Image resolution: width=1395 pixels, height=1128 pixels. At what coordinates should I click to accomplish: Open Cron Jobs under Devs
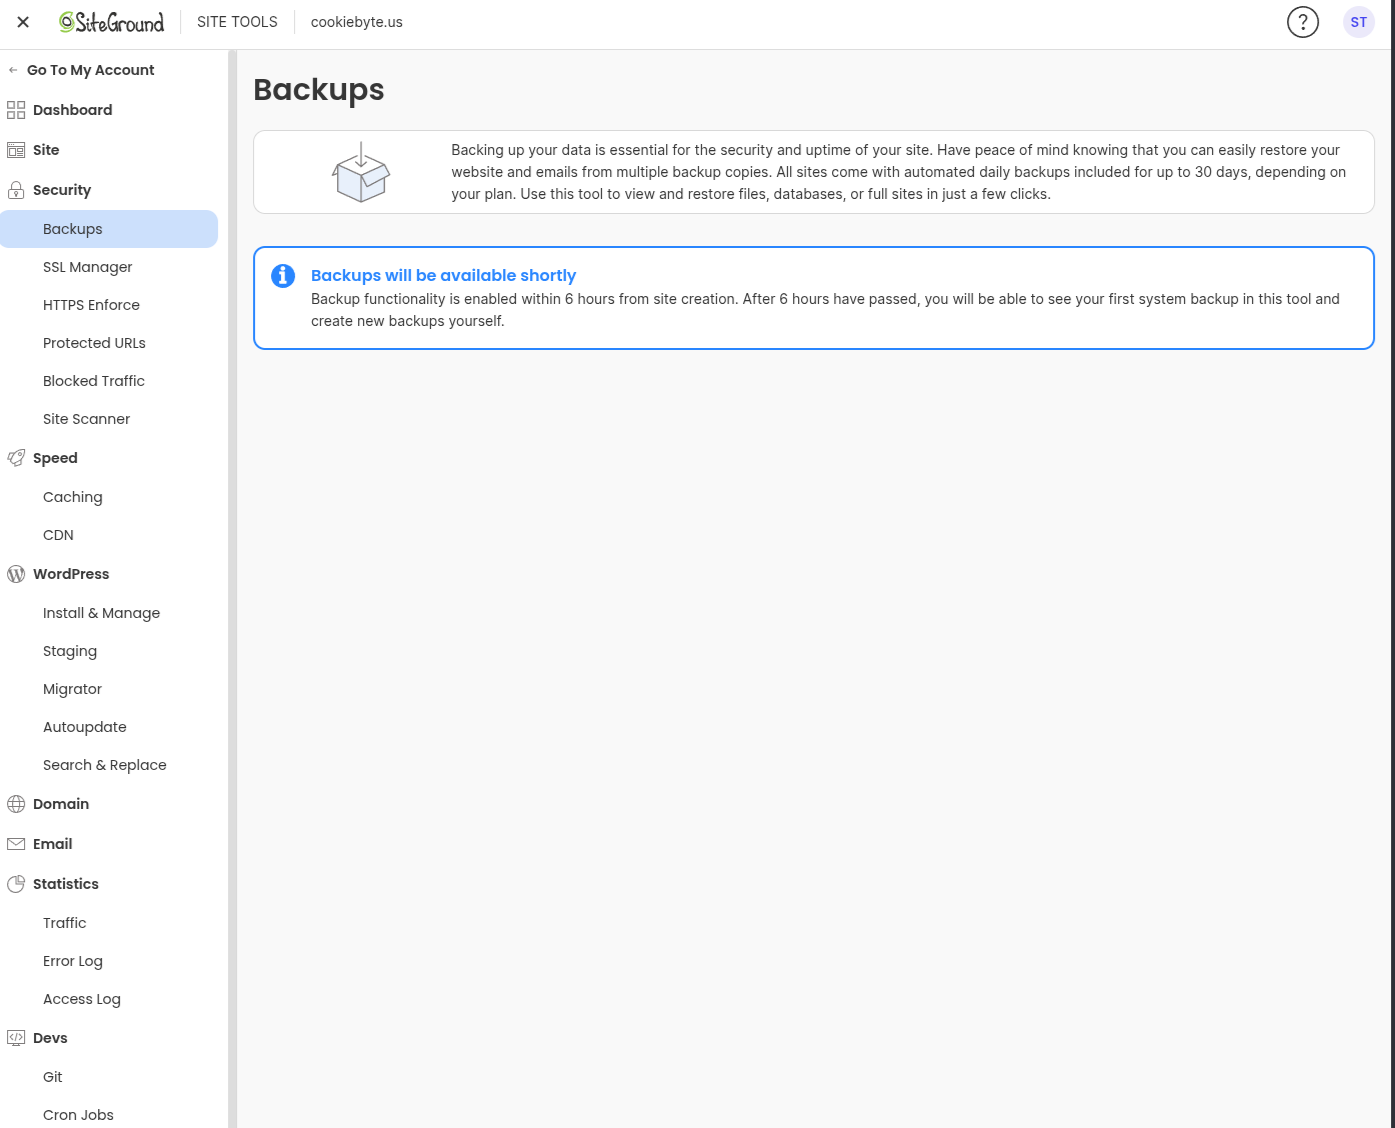point(78,1115)
